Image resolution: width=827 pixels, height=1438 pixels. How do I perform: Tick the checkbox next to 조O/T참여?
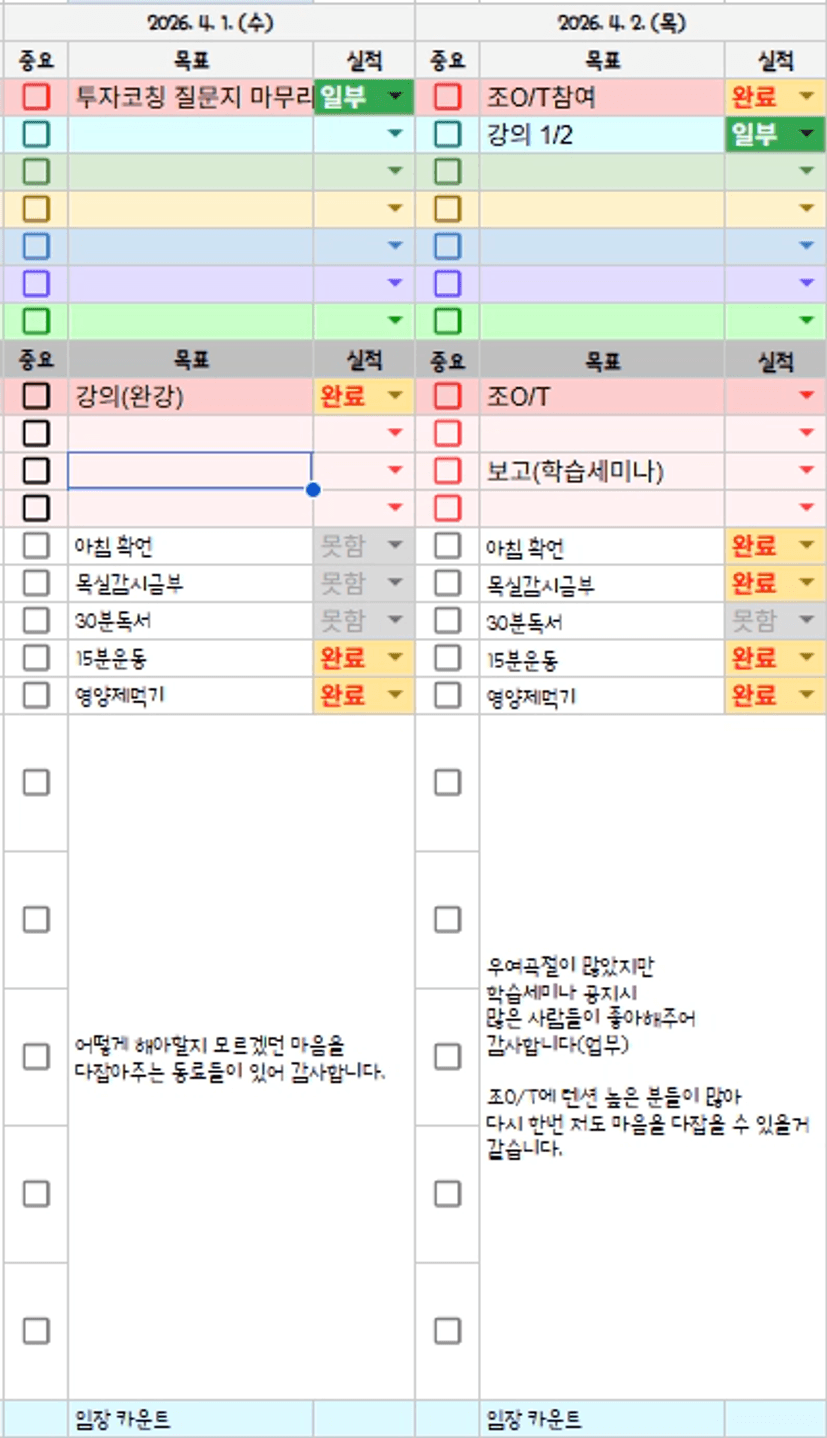[x=447, y=97]
